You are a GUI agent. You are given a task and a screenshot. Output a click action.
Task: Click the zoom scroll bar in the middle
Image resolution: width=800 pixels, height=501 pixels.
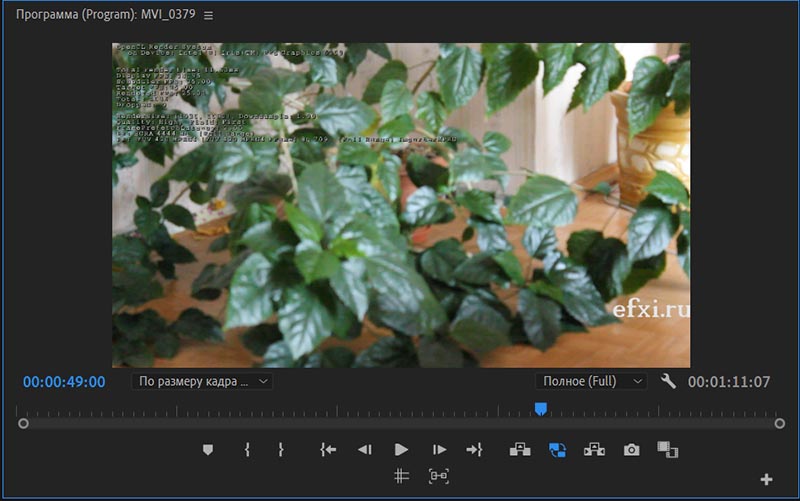(x=401, y=423)
